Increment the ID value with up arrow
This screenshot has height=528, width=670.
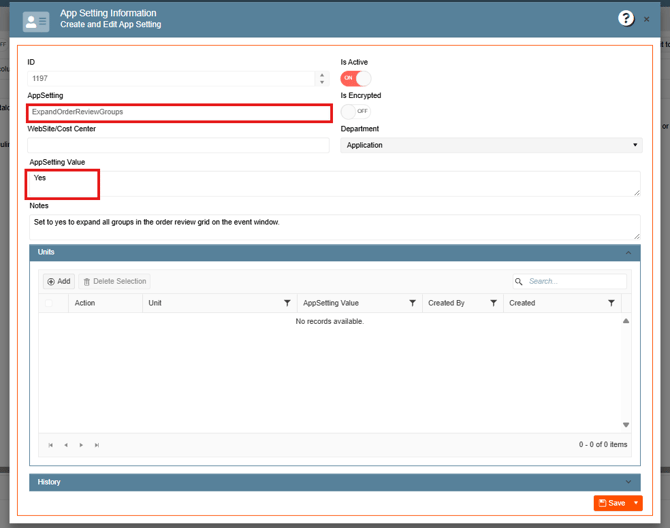321,75
